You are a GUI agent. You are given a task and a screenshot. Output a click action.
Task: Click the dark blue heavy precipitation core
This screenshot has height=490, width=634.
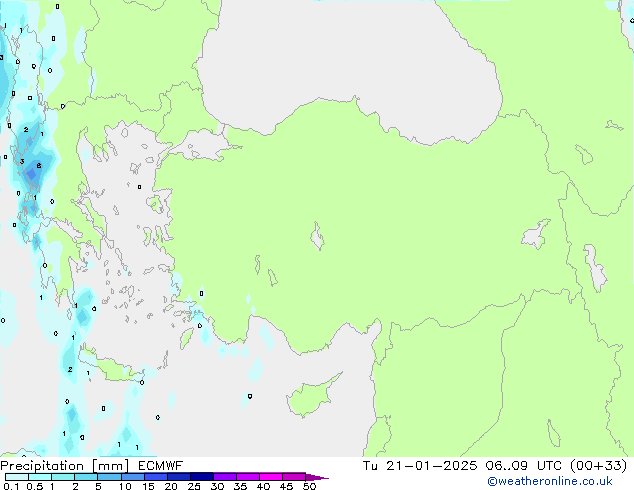coord(31,176)
